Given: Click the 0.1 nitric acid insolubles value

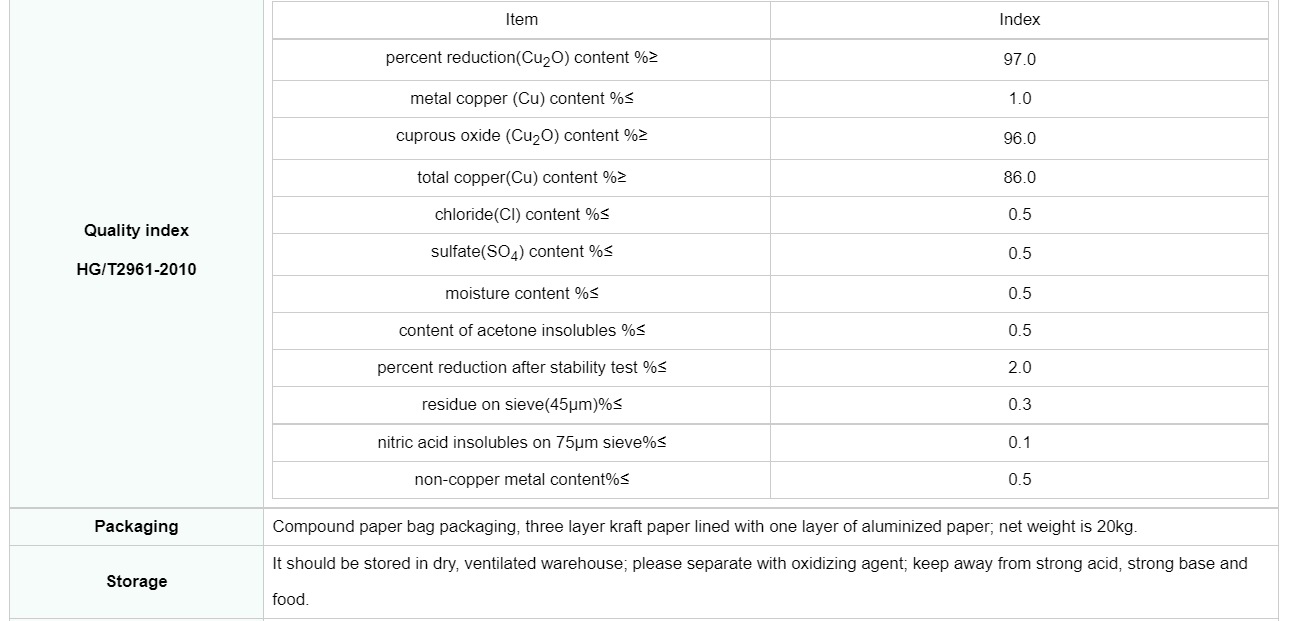Looking at the screenshot, I should click(x=1019, y=443).
